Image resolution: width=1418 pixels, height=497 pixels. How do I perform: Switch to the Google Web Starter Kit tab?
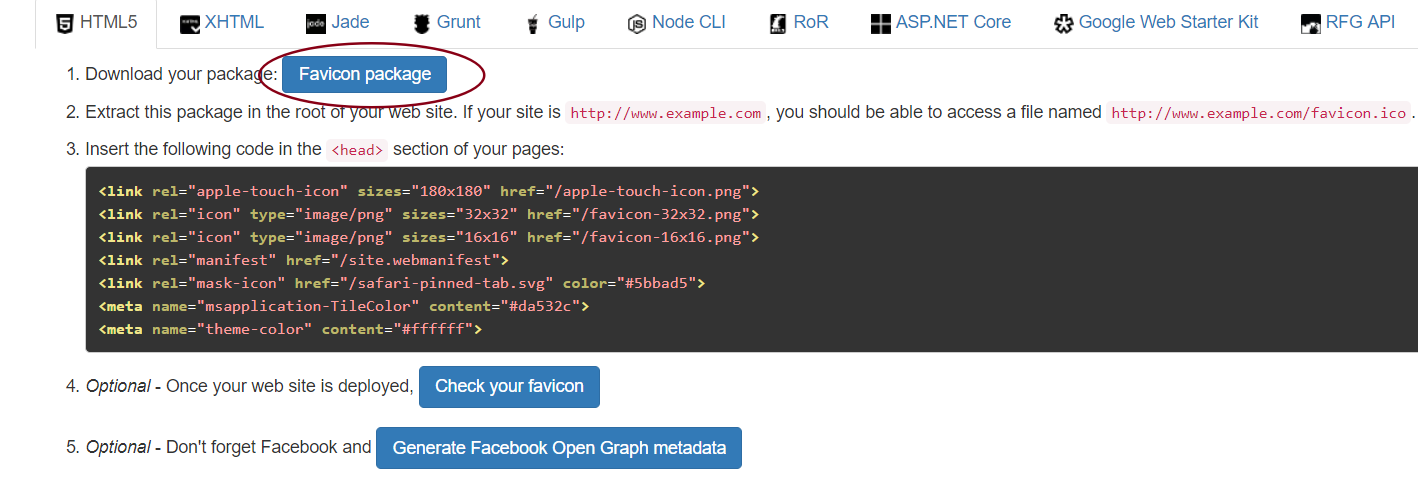coord(1168,22)
